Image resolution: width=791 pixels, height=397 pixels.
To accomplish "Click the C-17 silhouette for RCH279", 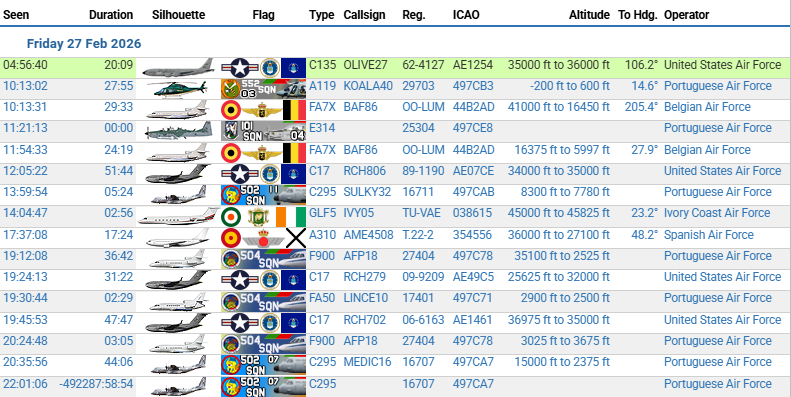I will [x=178, y=280].
